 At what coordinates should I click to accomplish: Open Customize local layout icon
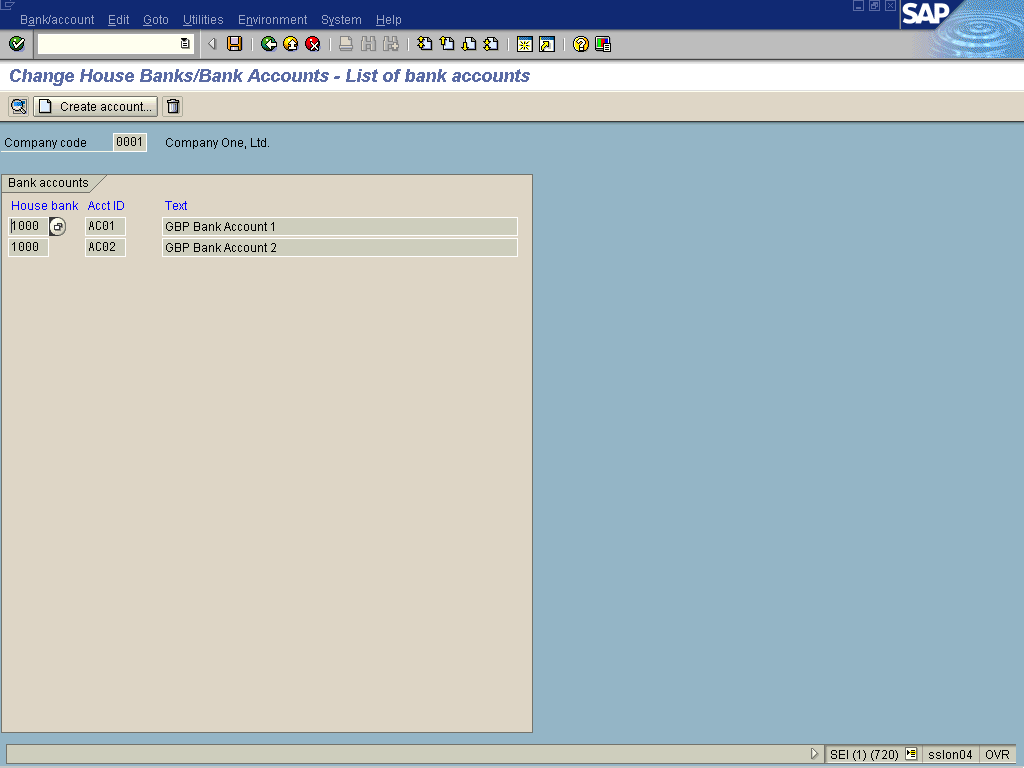point(603,44)
